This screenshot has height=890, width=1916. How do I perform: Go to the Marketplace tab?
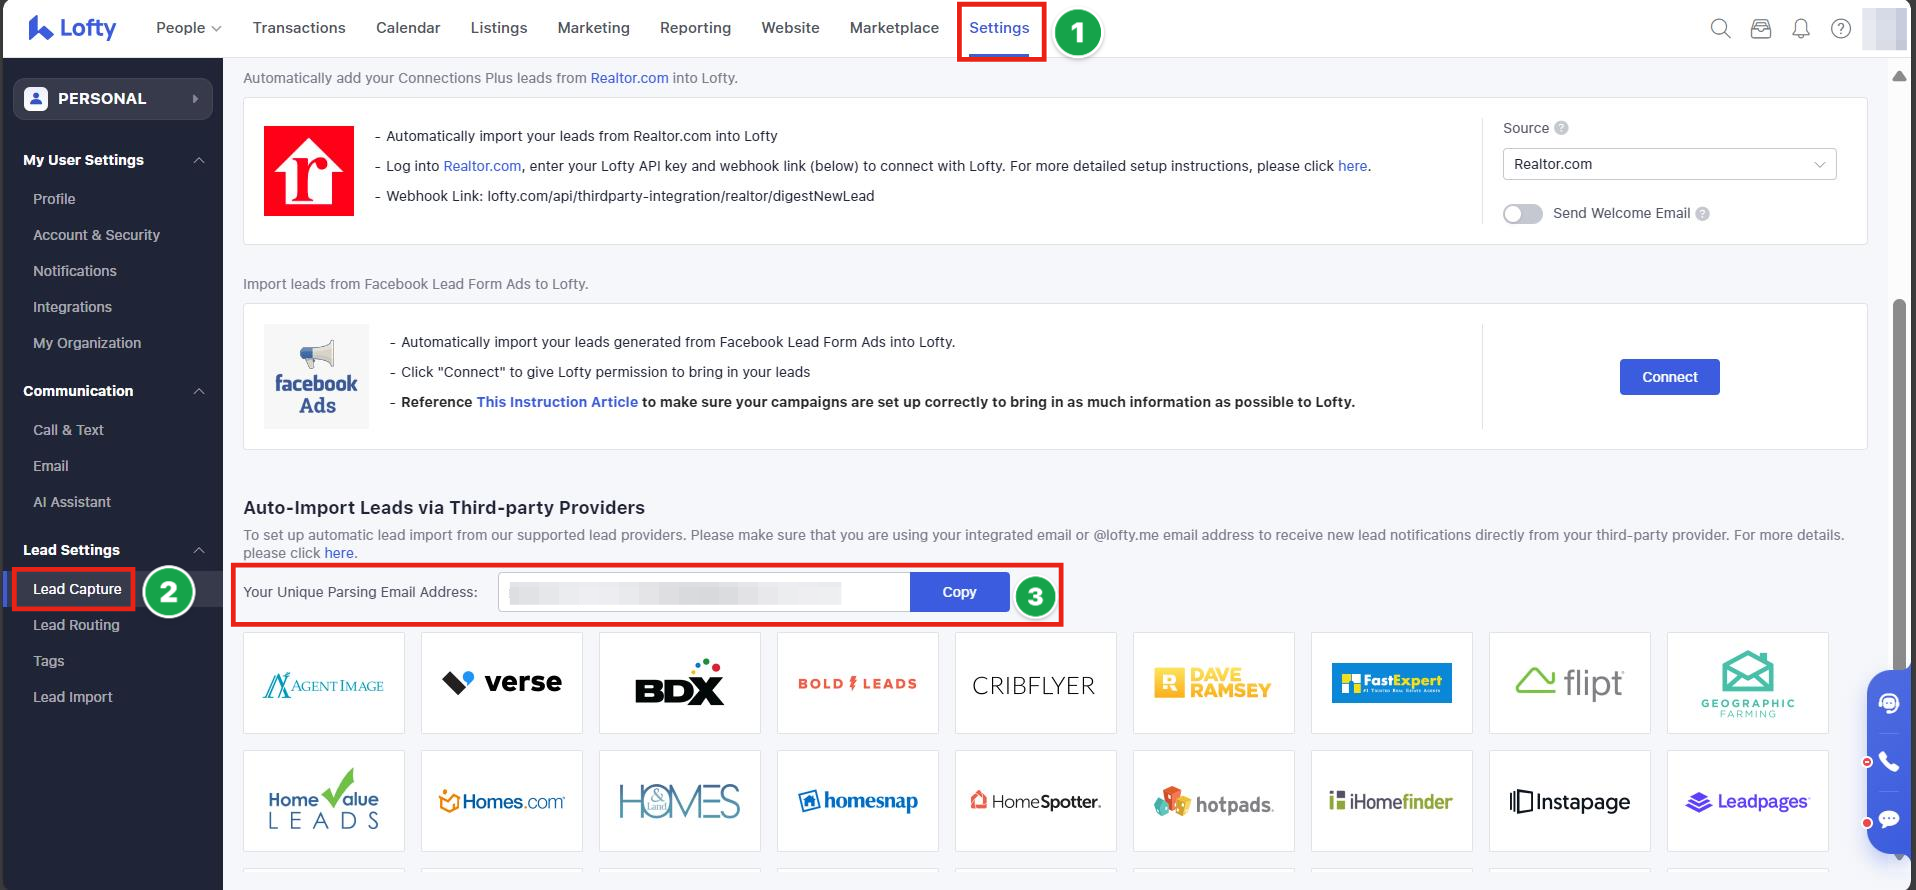point(894,28)
